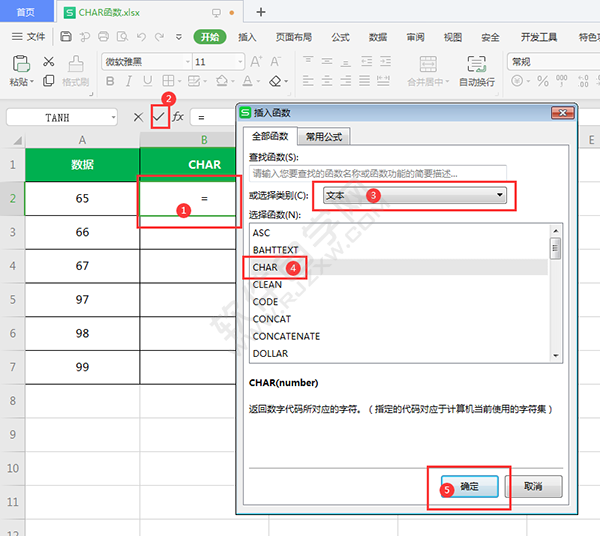Click the function search input field
The height and width of the screenshot is (536, 600).
point(377,173)
